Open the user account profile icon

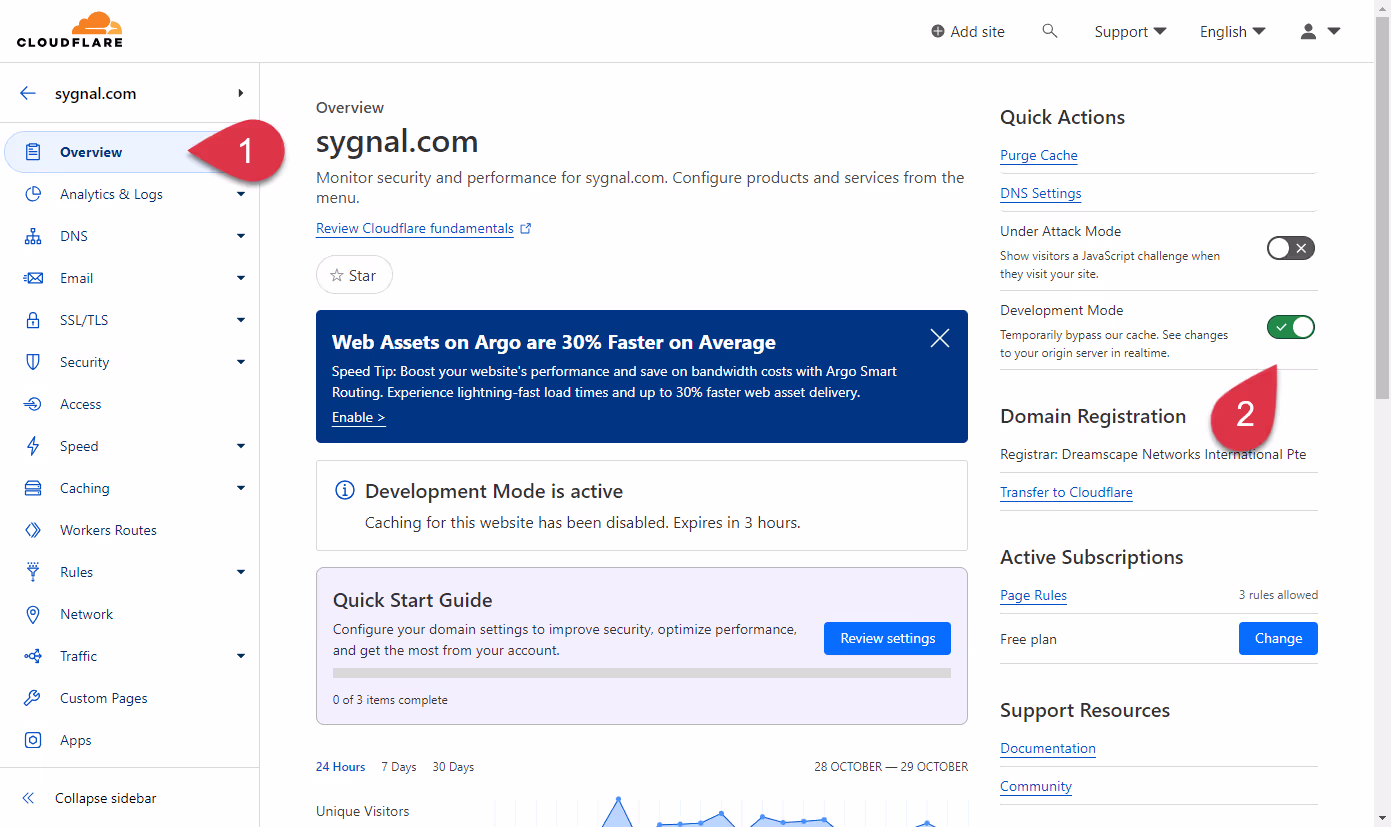tap(1308, 31)
